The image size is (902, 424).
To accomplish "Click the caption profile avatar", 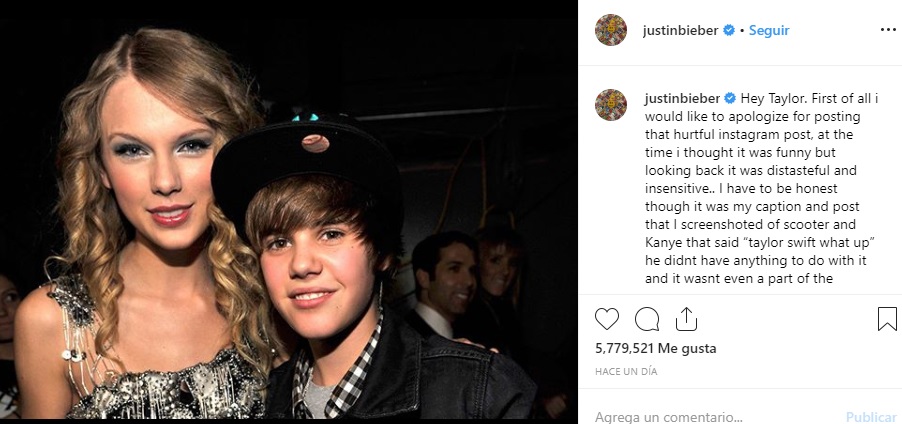I will (x=610, y=105).
